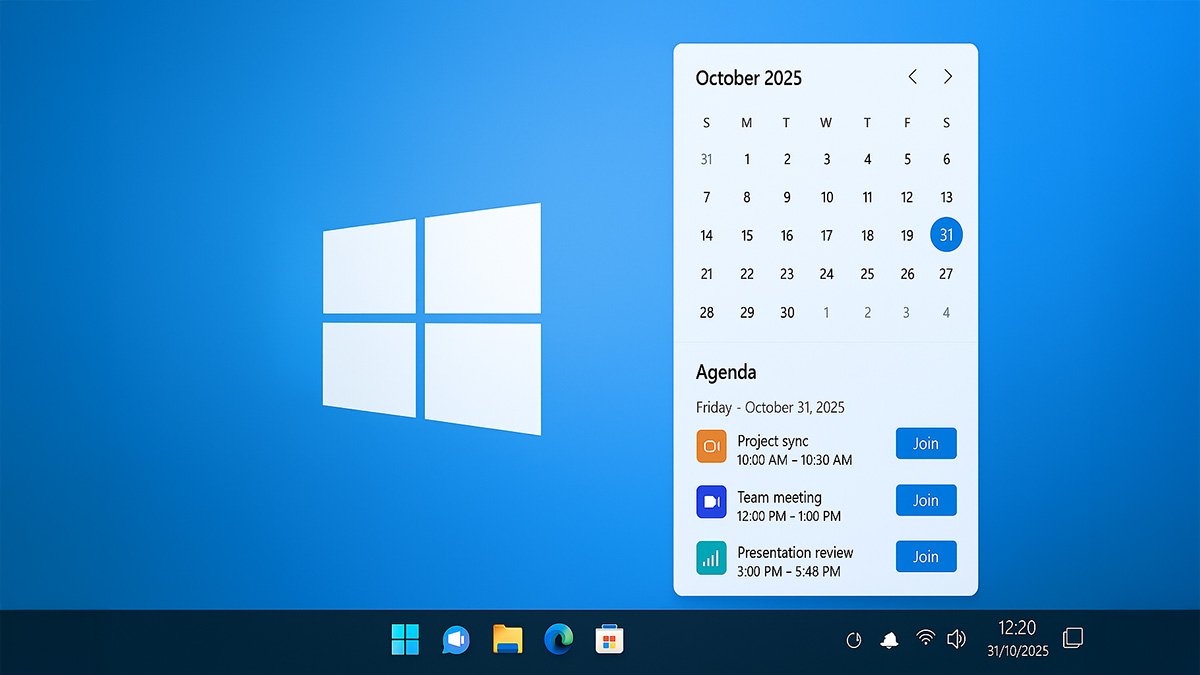1200x675 pixels.
Task: Join the Team meeting at noon
Action: point(925,500)
